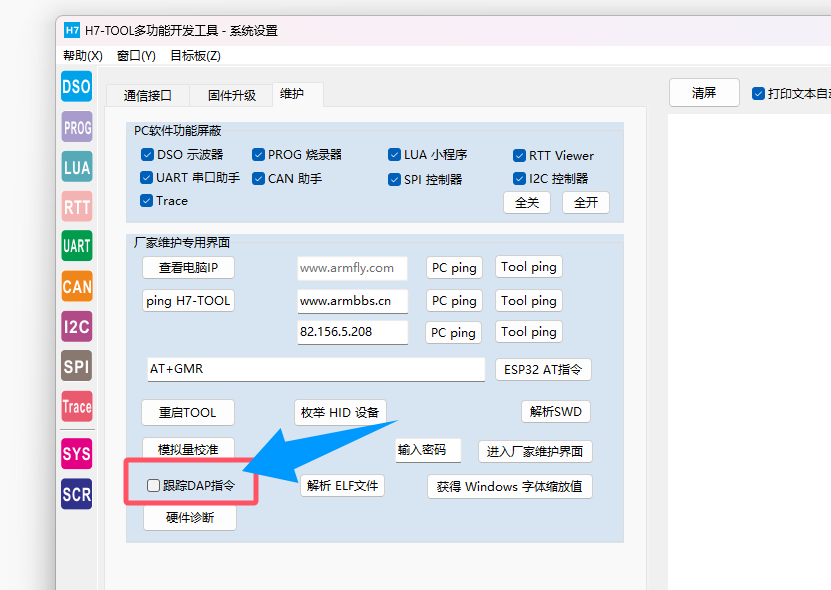Open the Trace sidebar icon
Image resolution: width=831 pixels, height=590 pixels.
pyautogui.click(x=77, y=406)
